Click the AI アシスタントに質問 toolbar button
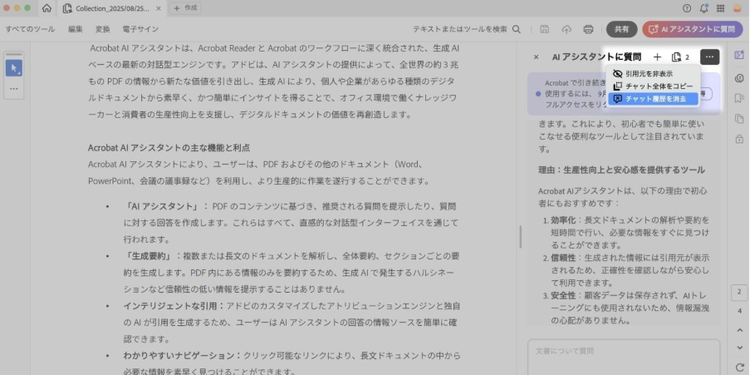This screenshot has width=750, height=375. coord(692,29)
